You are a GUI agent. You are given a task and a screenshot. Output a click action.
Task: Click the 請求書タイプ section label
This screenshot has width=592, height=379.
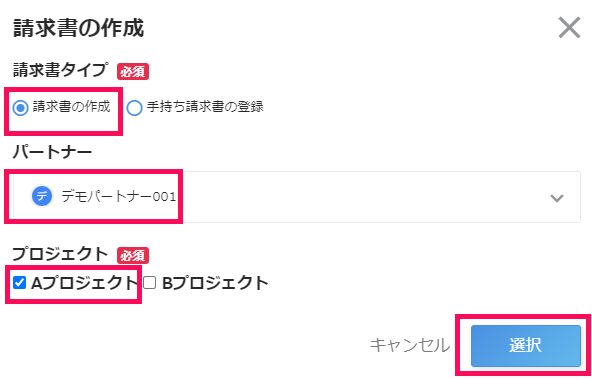(x=61, y=71)
